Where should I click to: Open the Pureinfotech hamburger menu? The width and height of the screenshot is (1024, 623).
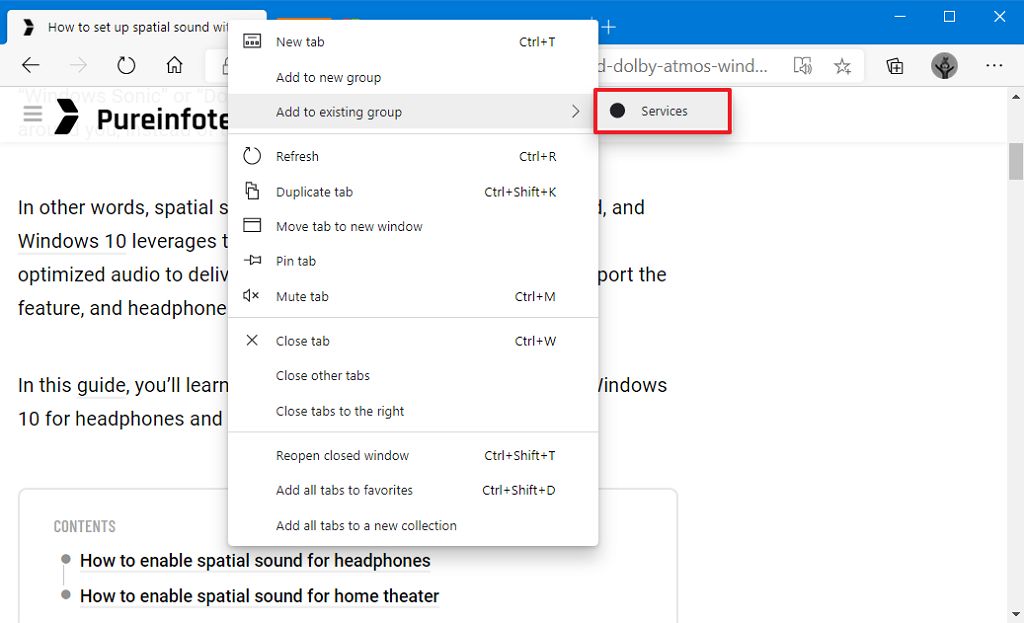33,114
